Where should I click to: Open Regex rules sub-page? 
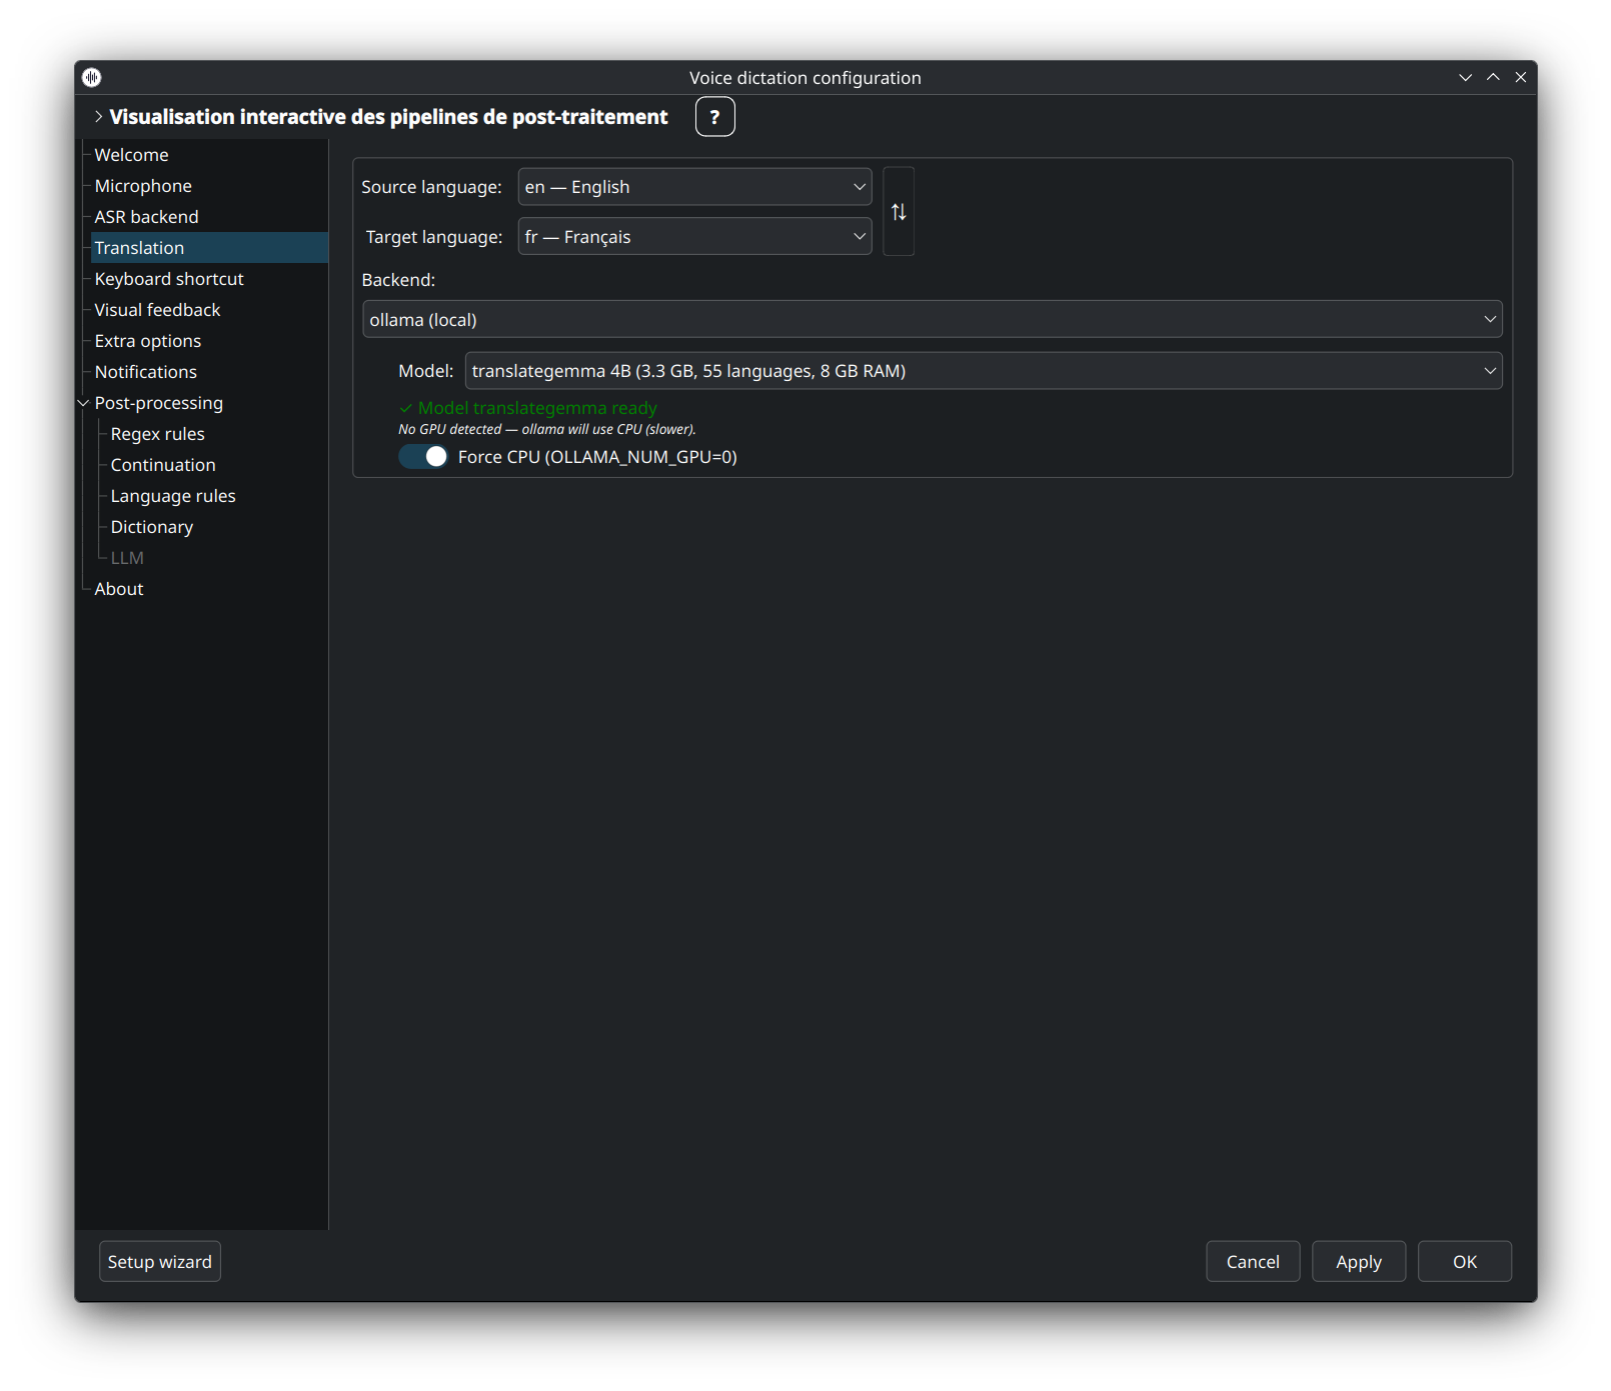[x=157, y=434]
